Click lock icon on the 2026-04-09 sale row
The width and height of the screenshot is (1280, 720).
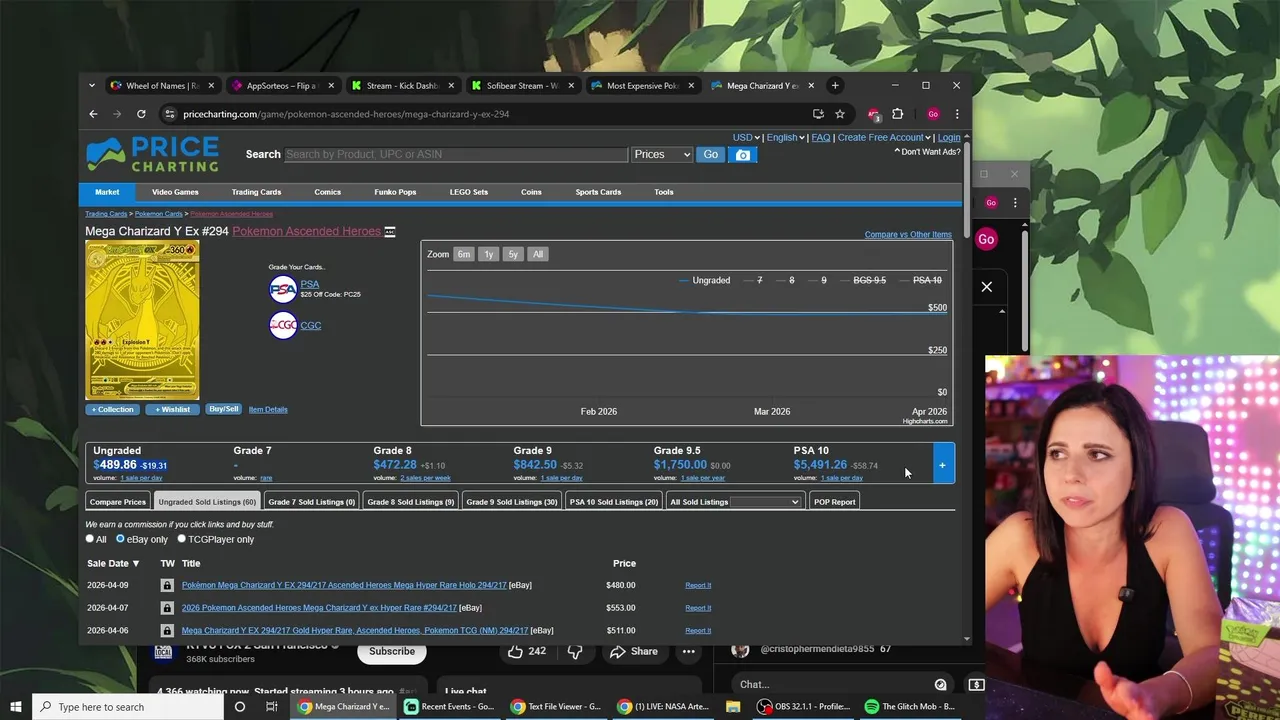click(167, 585)
